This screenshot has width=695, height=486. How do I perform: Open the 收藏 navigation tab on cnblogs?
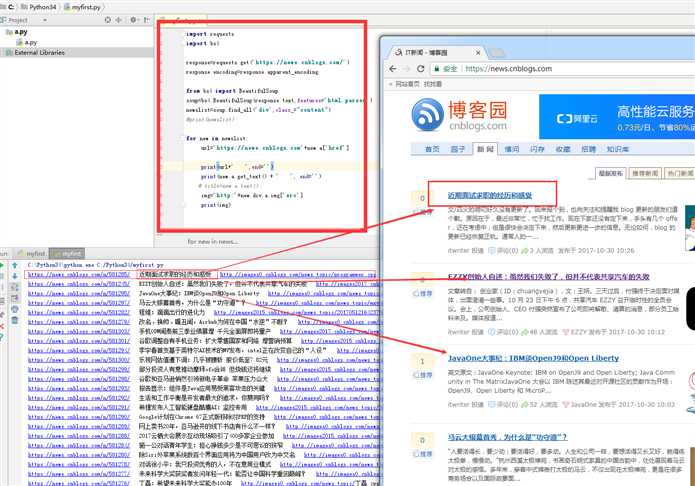pos(563,149)
